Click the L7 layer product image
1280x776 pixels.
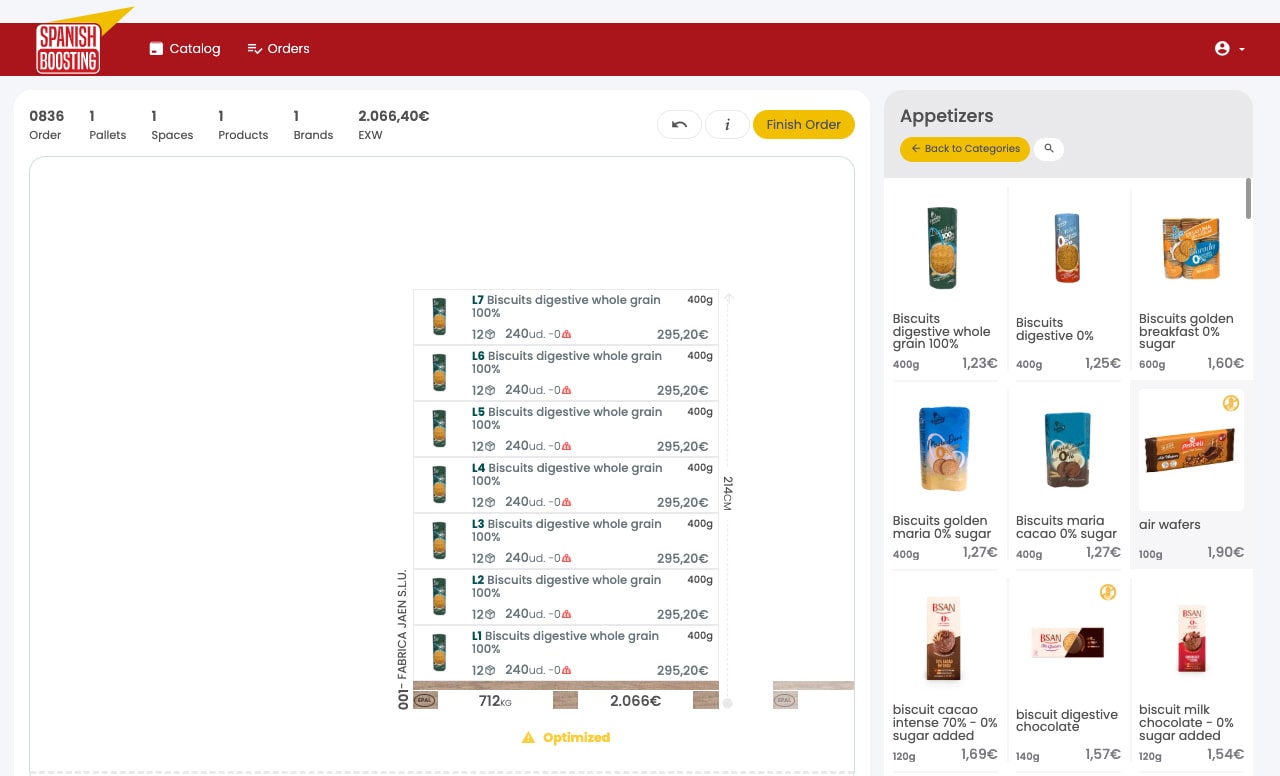pyautogui.click(x=439, y=316)
